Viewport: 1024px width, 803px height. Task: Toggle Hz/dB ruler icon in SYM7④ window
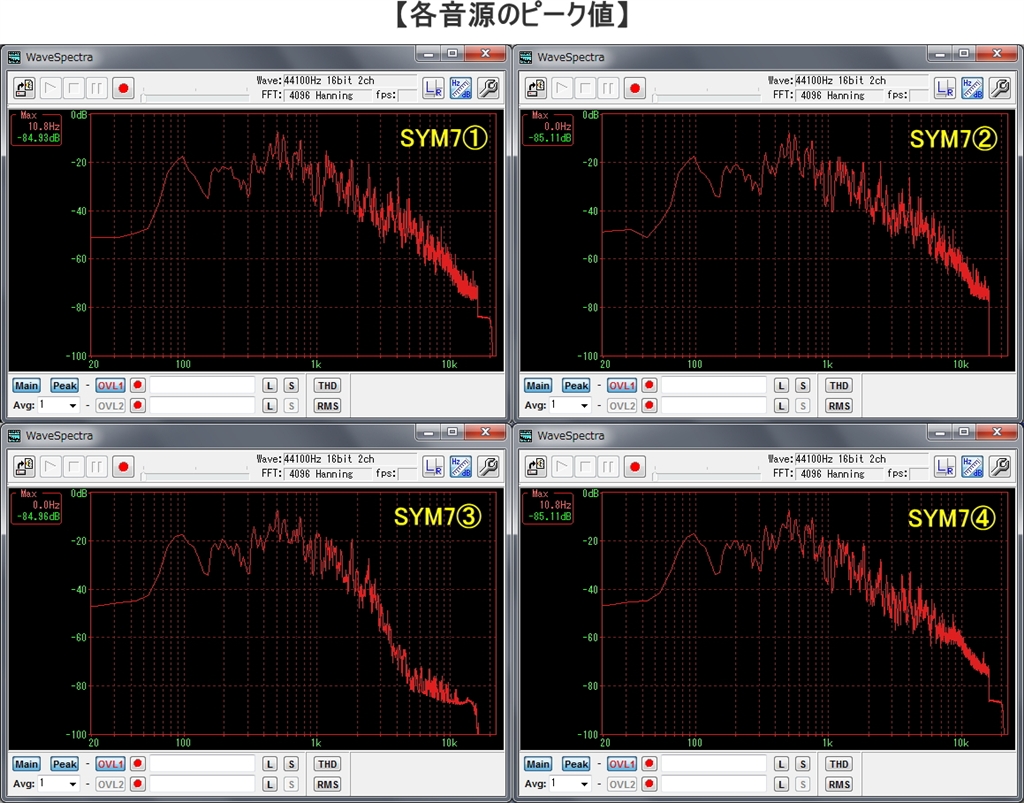972,467
